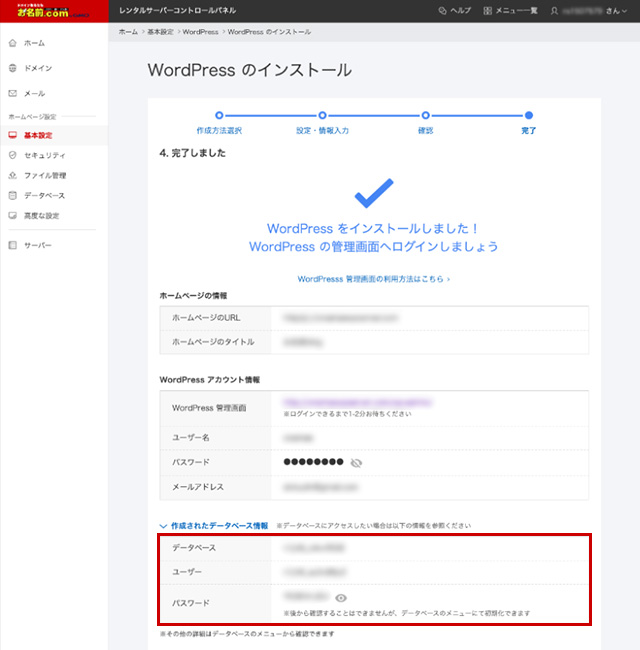Click the ホームページのタイトル label
The image size is (640, 650).
point(213,342)
